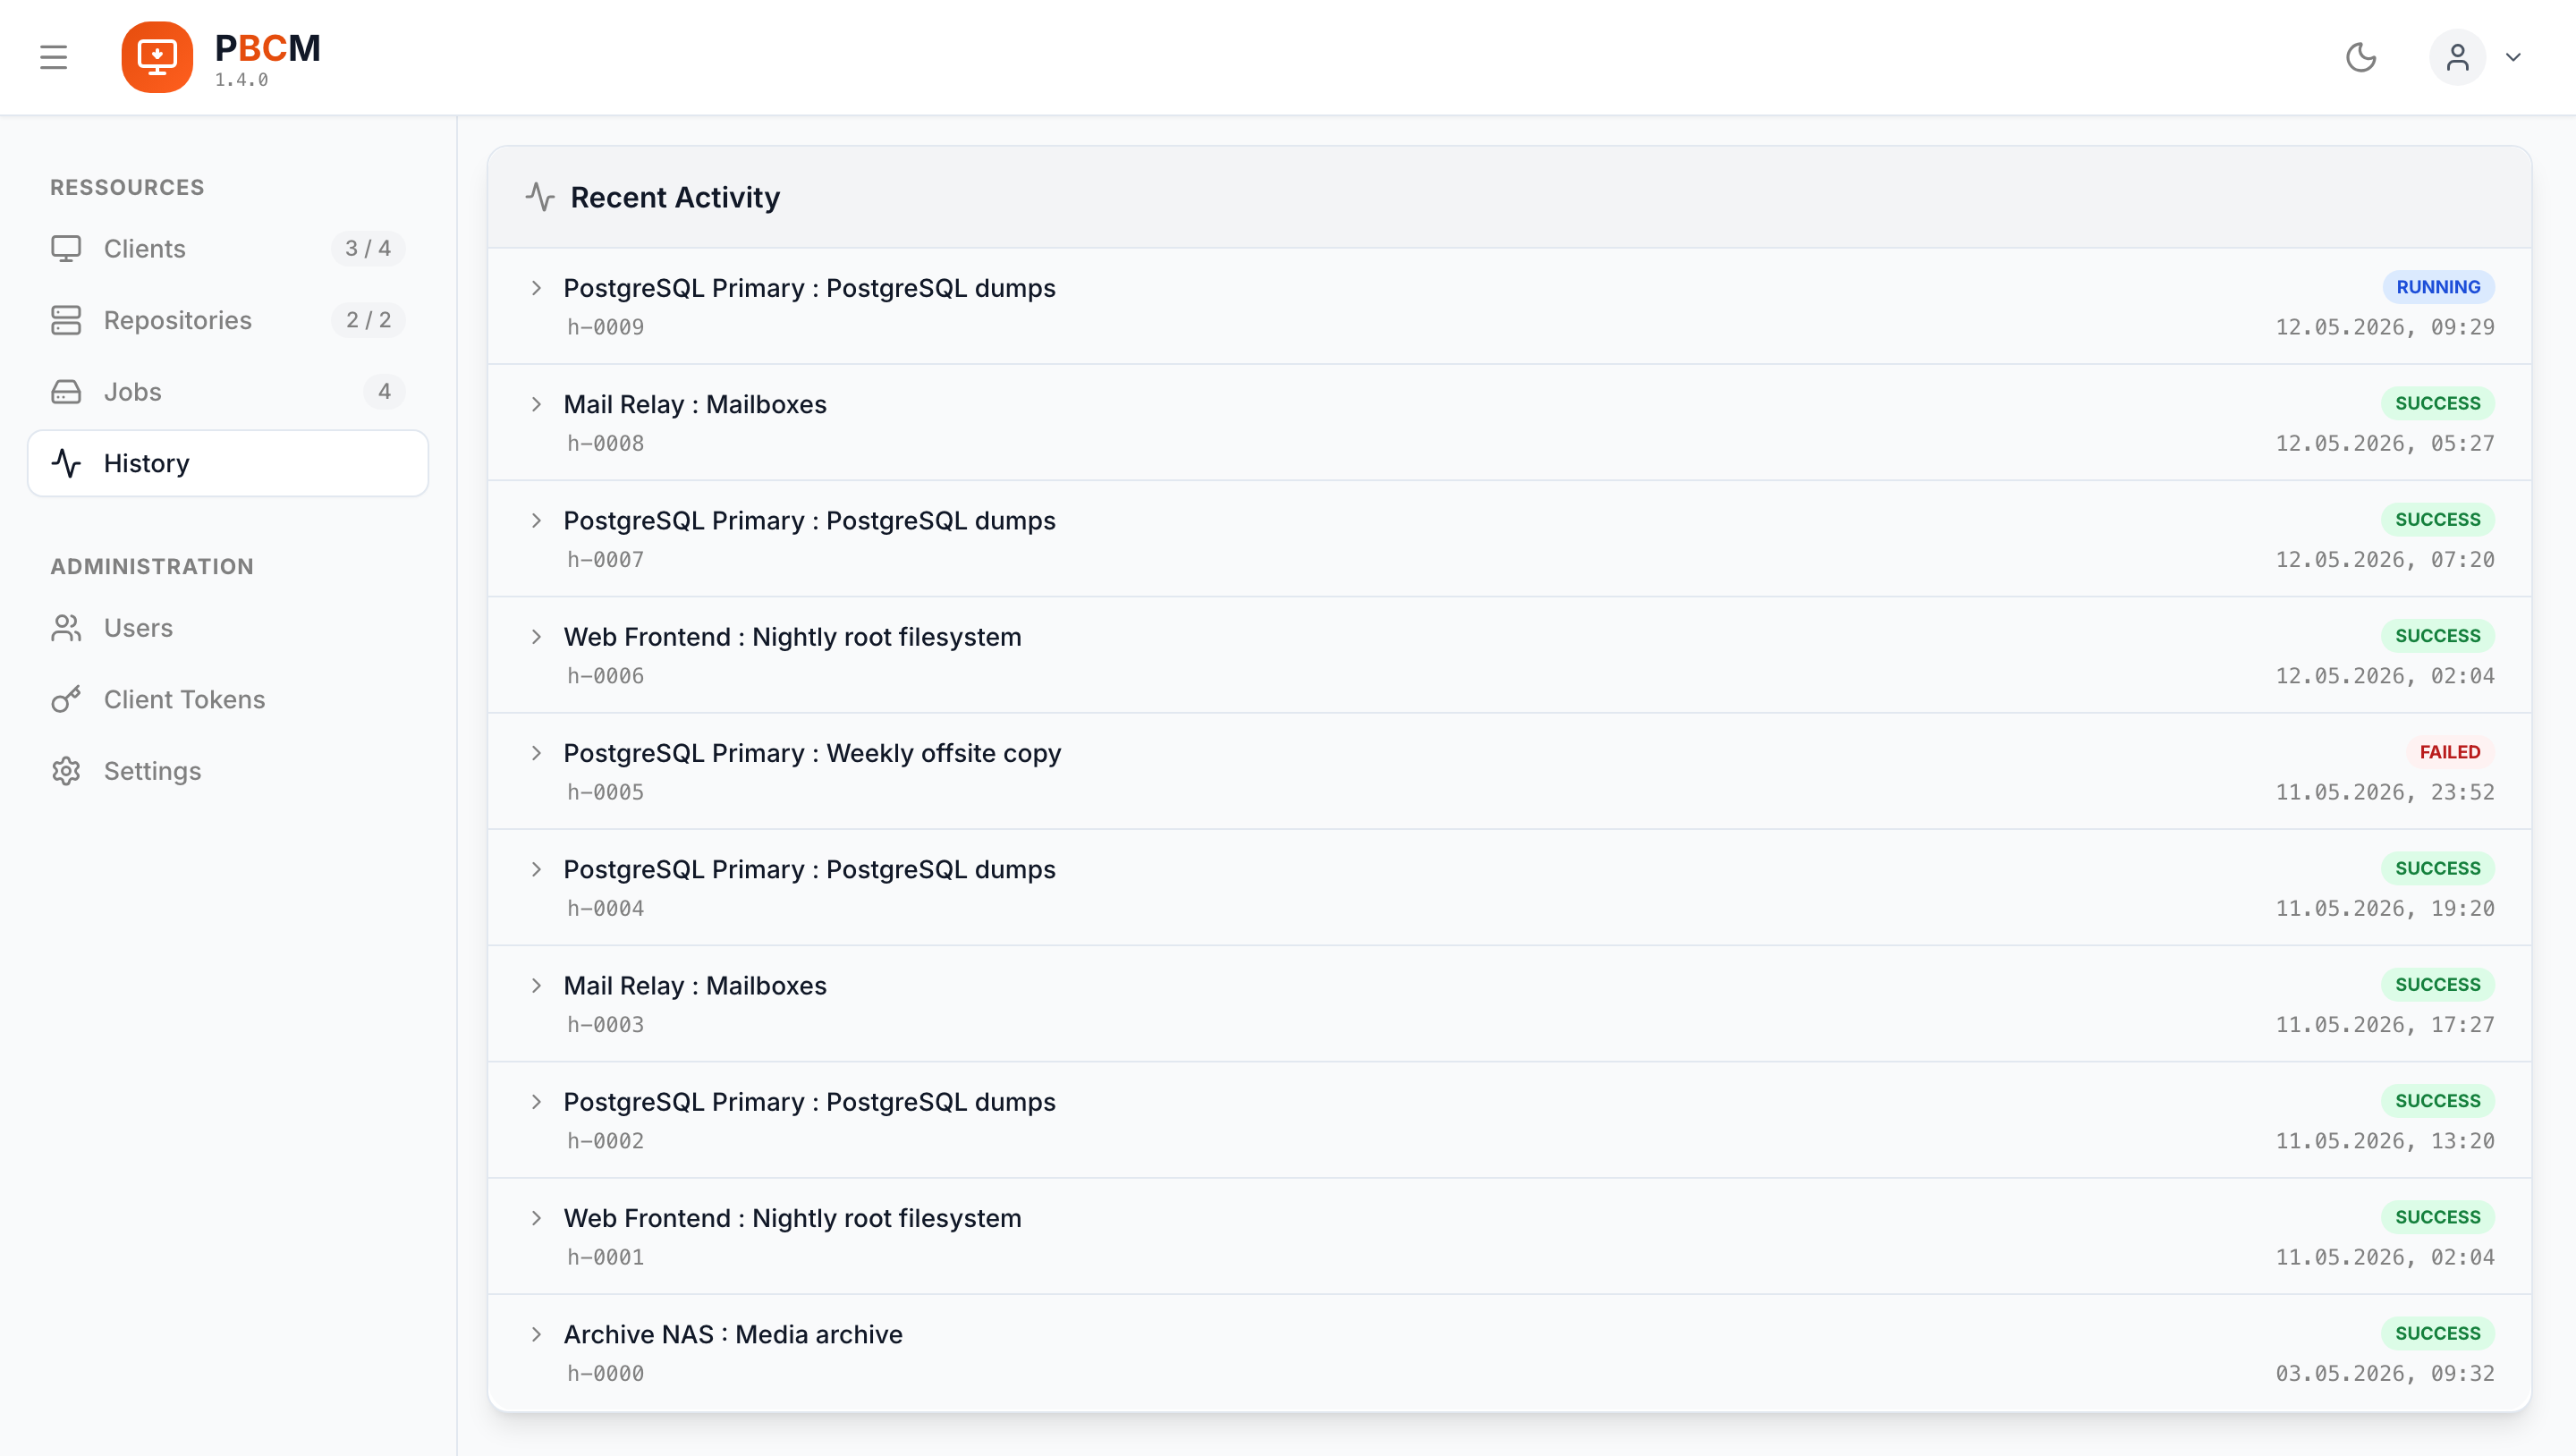Select the History menu item
Viewport: 2576px width, 1456px height.
tap(228, 463)
